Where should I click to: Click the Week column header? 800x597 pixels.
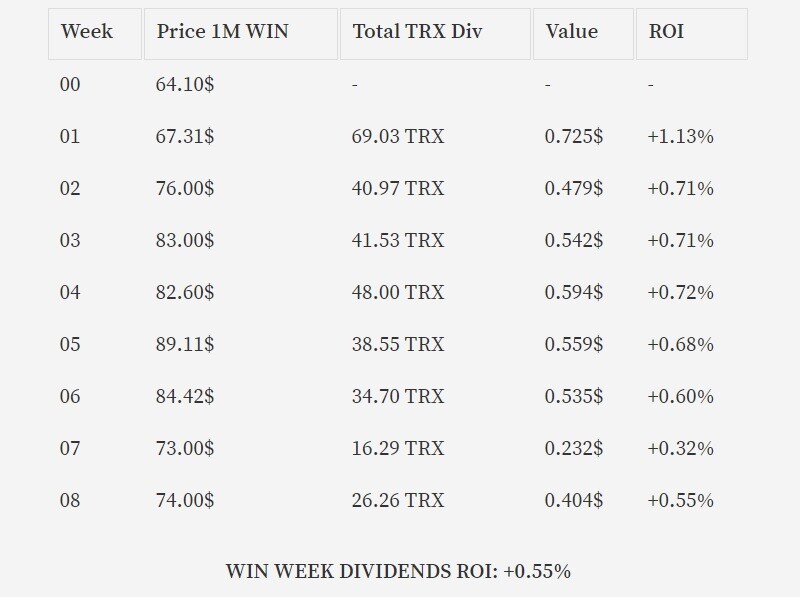(x=95, y=34)
